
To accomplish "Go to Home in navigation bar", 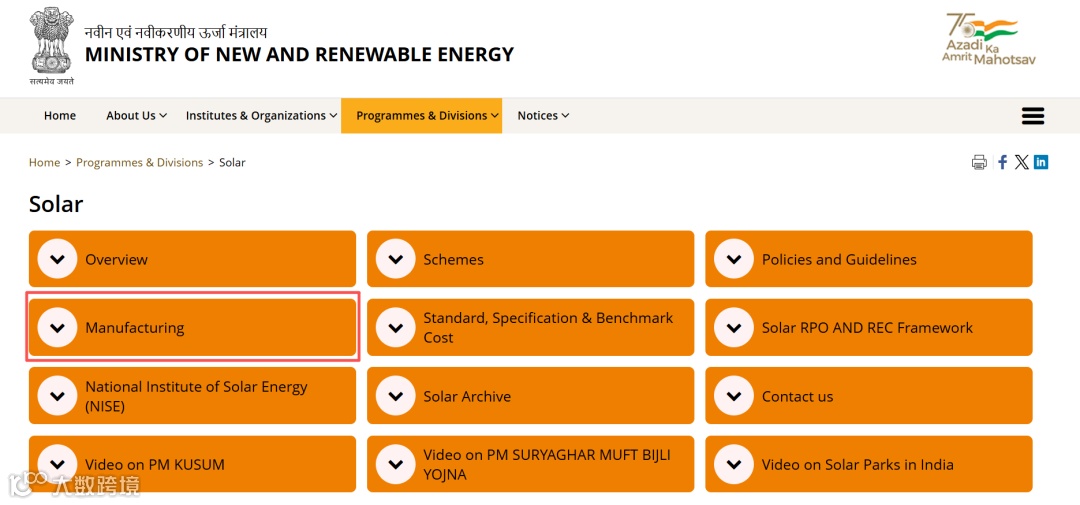I will 60,116.
